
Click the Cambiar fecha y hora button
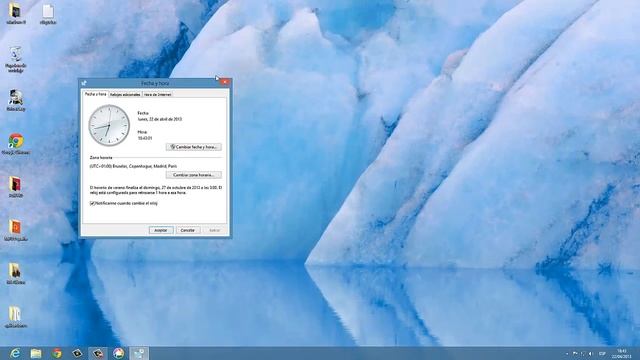pyautogui.click(x=193, y=147)
